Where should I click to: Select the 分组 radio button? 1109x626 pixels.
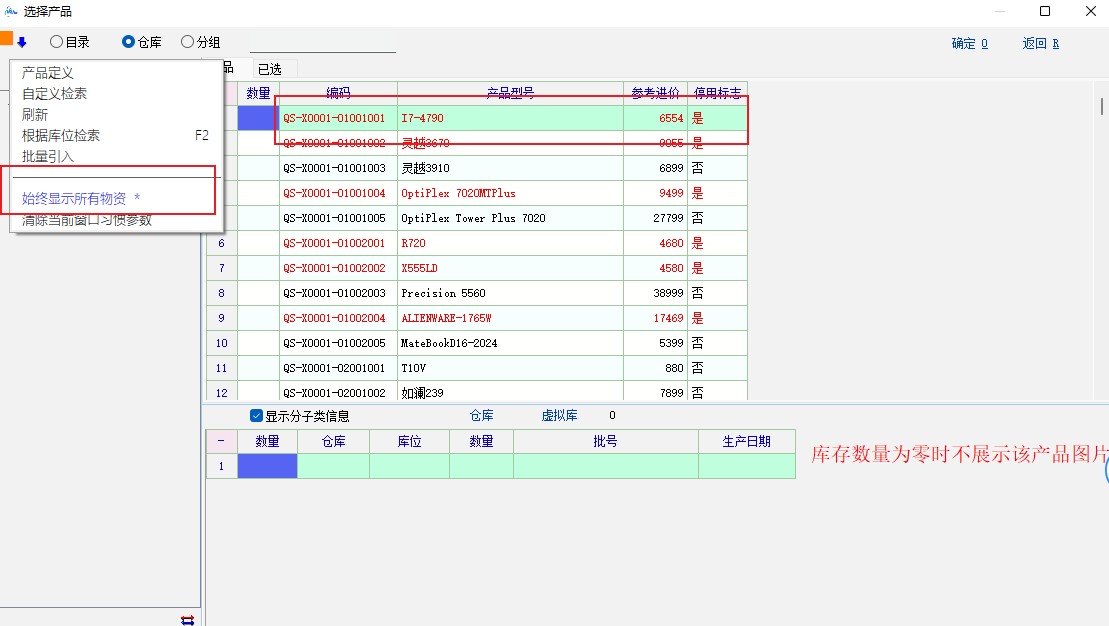pyautogui.click(x=187, y=42)
